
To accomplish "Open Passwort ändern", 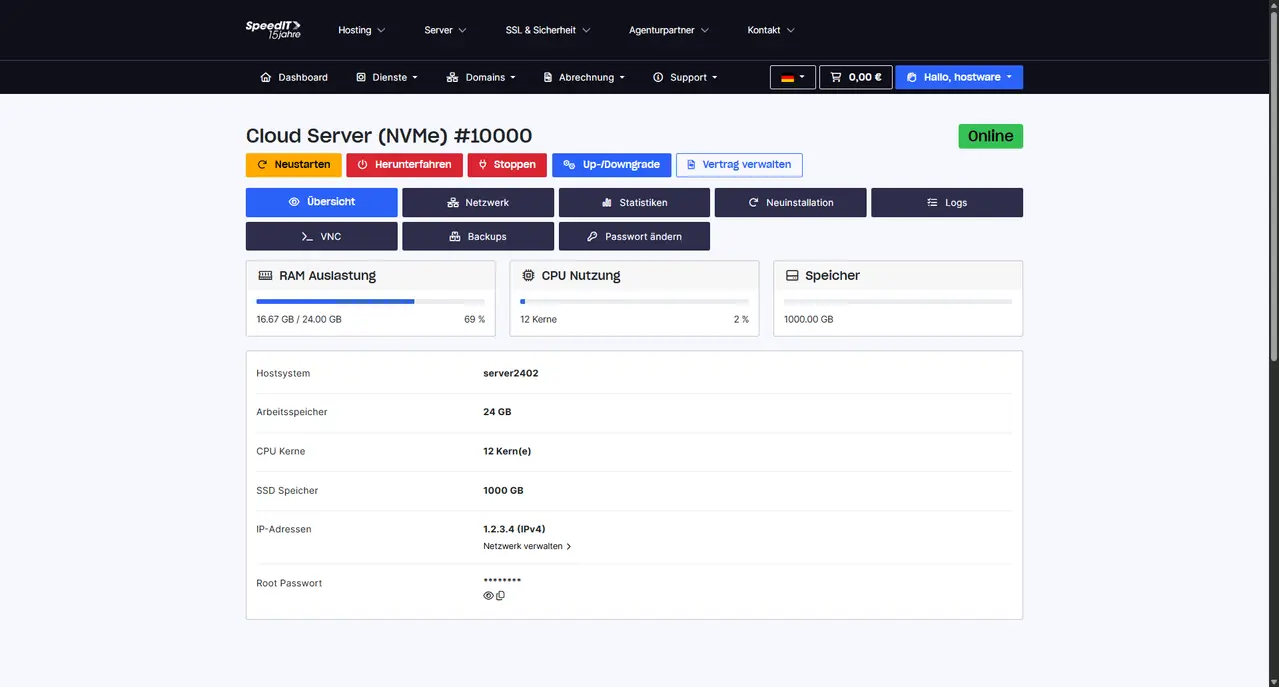I will (635, 236).
